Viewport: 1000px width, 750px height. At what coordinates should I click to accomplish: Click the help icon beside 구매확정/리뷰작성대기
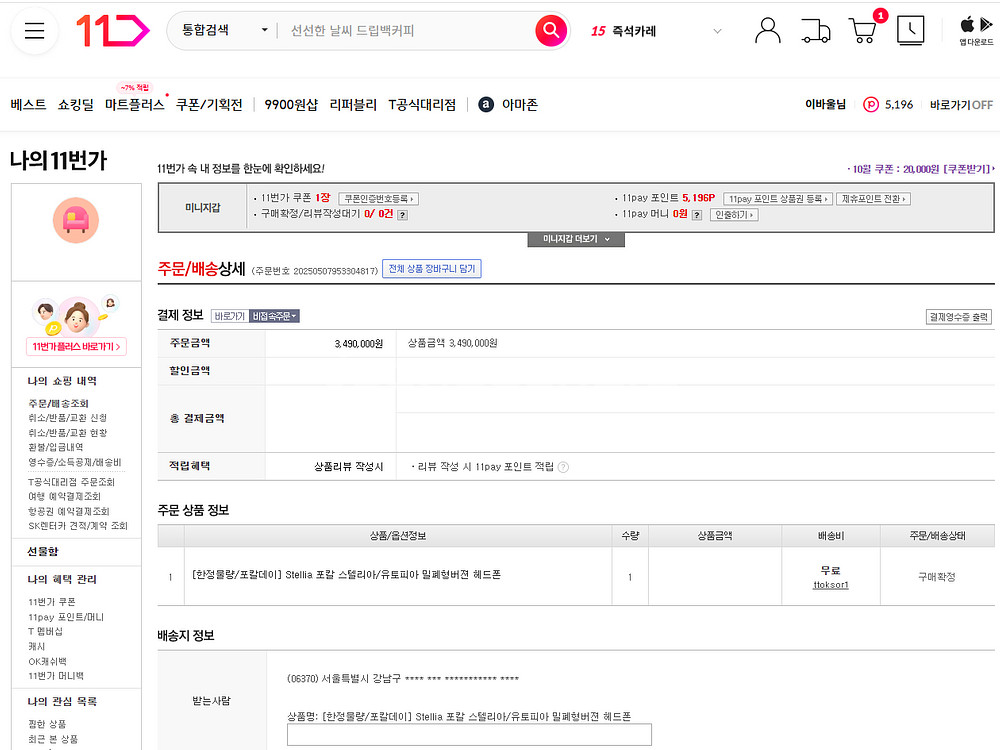[x=402, y=215]
